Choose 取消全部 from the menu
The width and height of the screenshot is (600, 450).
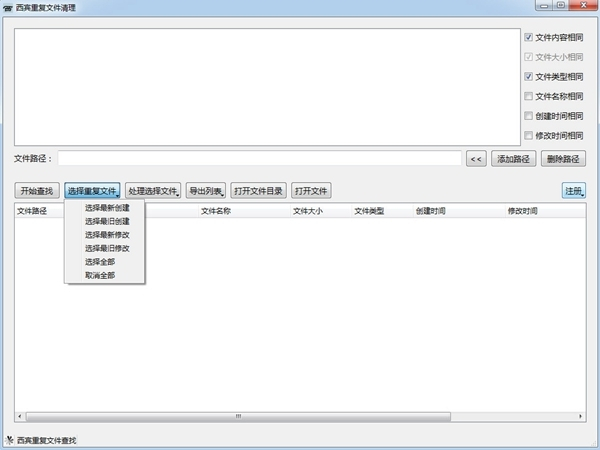[x=99, y=274]
